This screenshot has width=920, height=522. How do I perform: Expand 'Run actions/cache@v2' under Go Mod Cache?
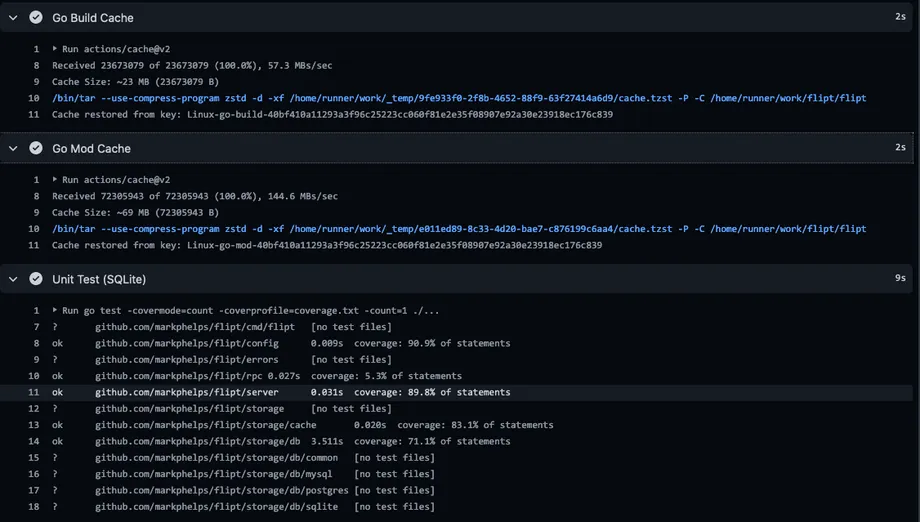[x=55, y=179]
